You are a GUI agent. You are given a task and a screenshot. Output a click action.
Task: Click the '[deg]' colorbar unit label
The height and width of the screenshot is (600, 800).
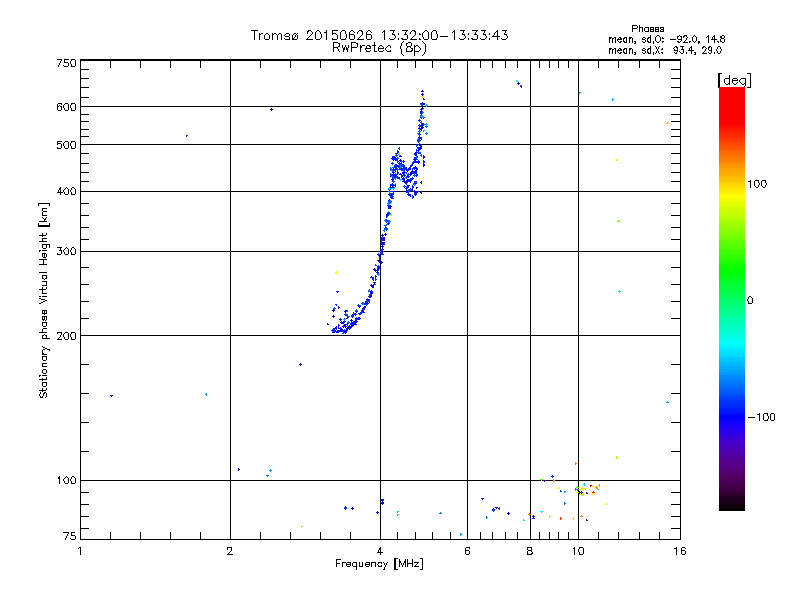point(734,80)
